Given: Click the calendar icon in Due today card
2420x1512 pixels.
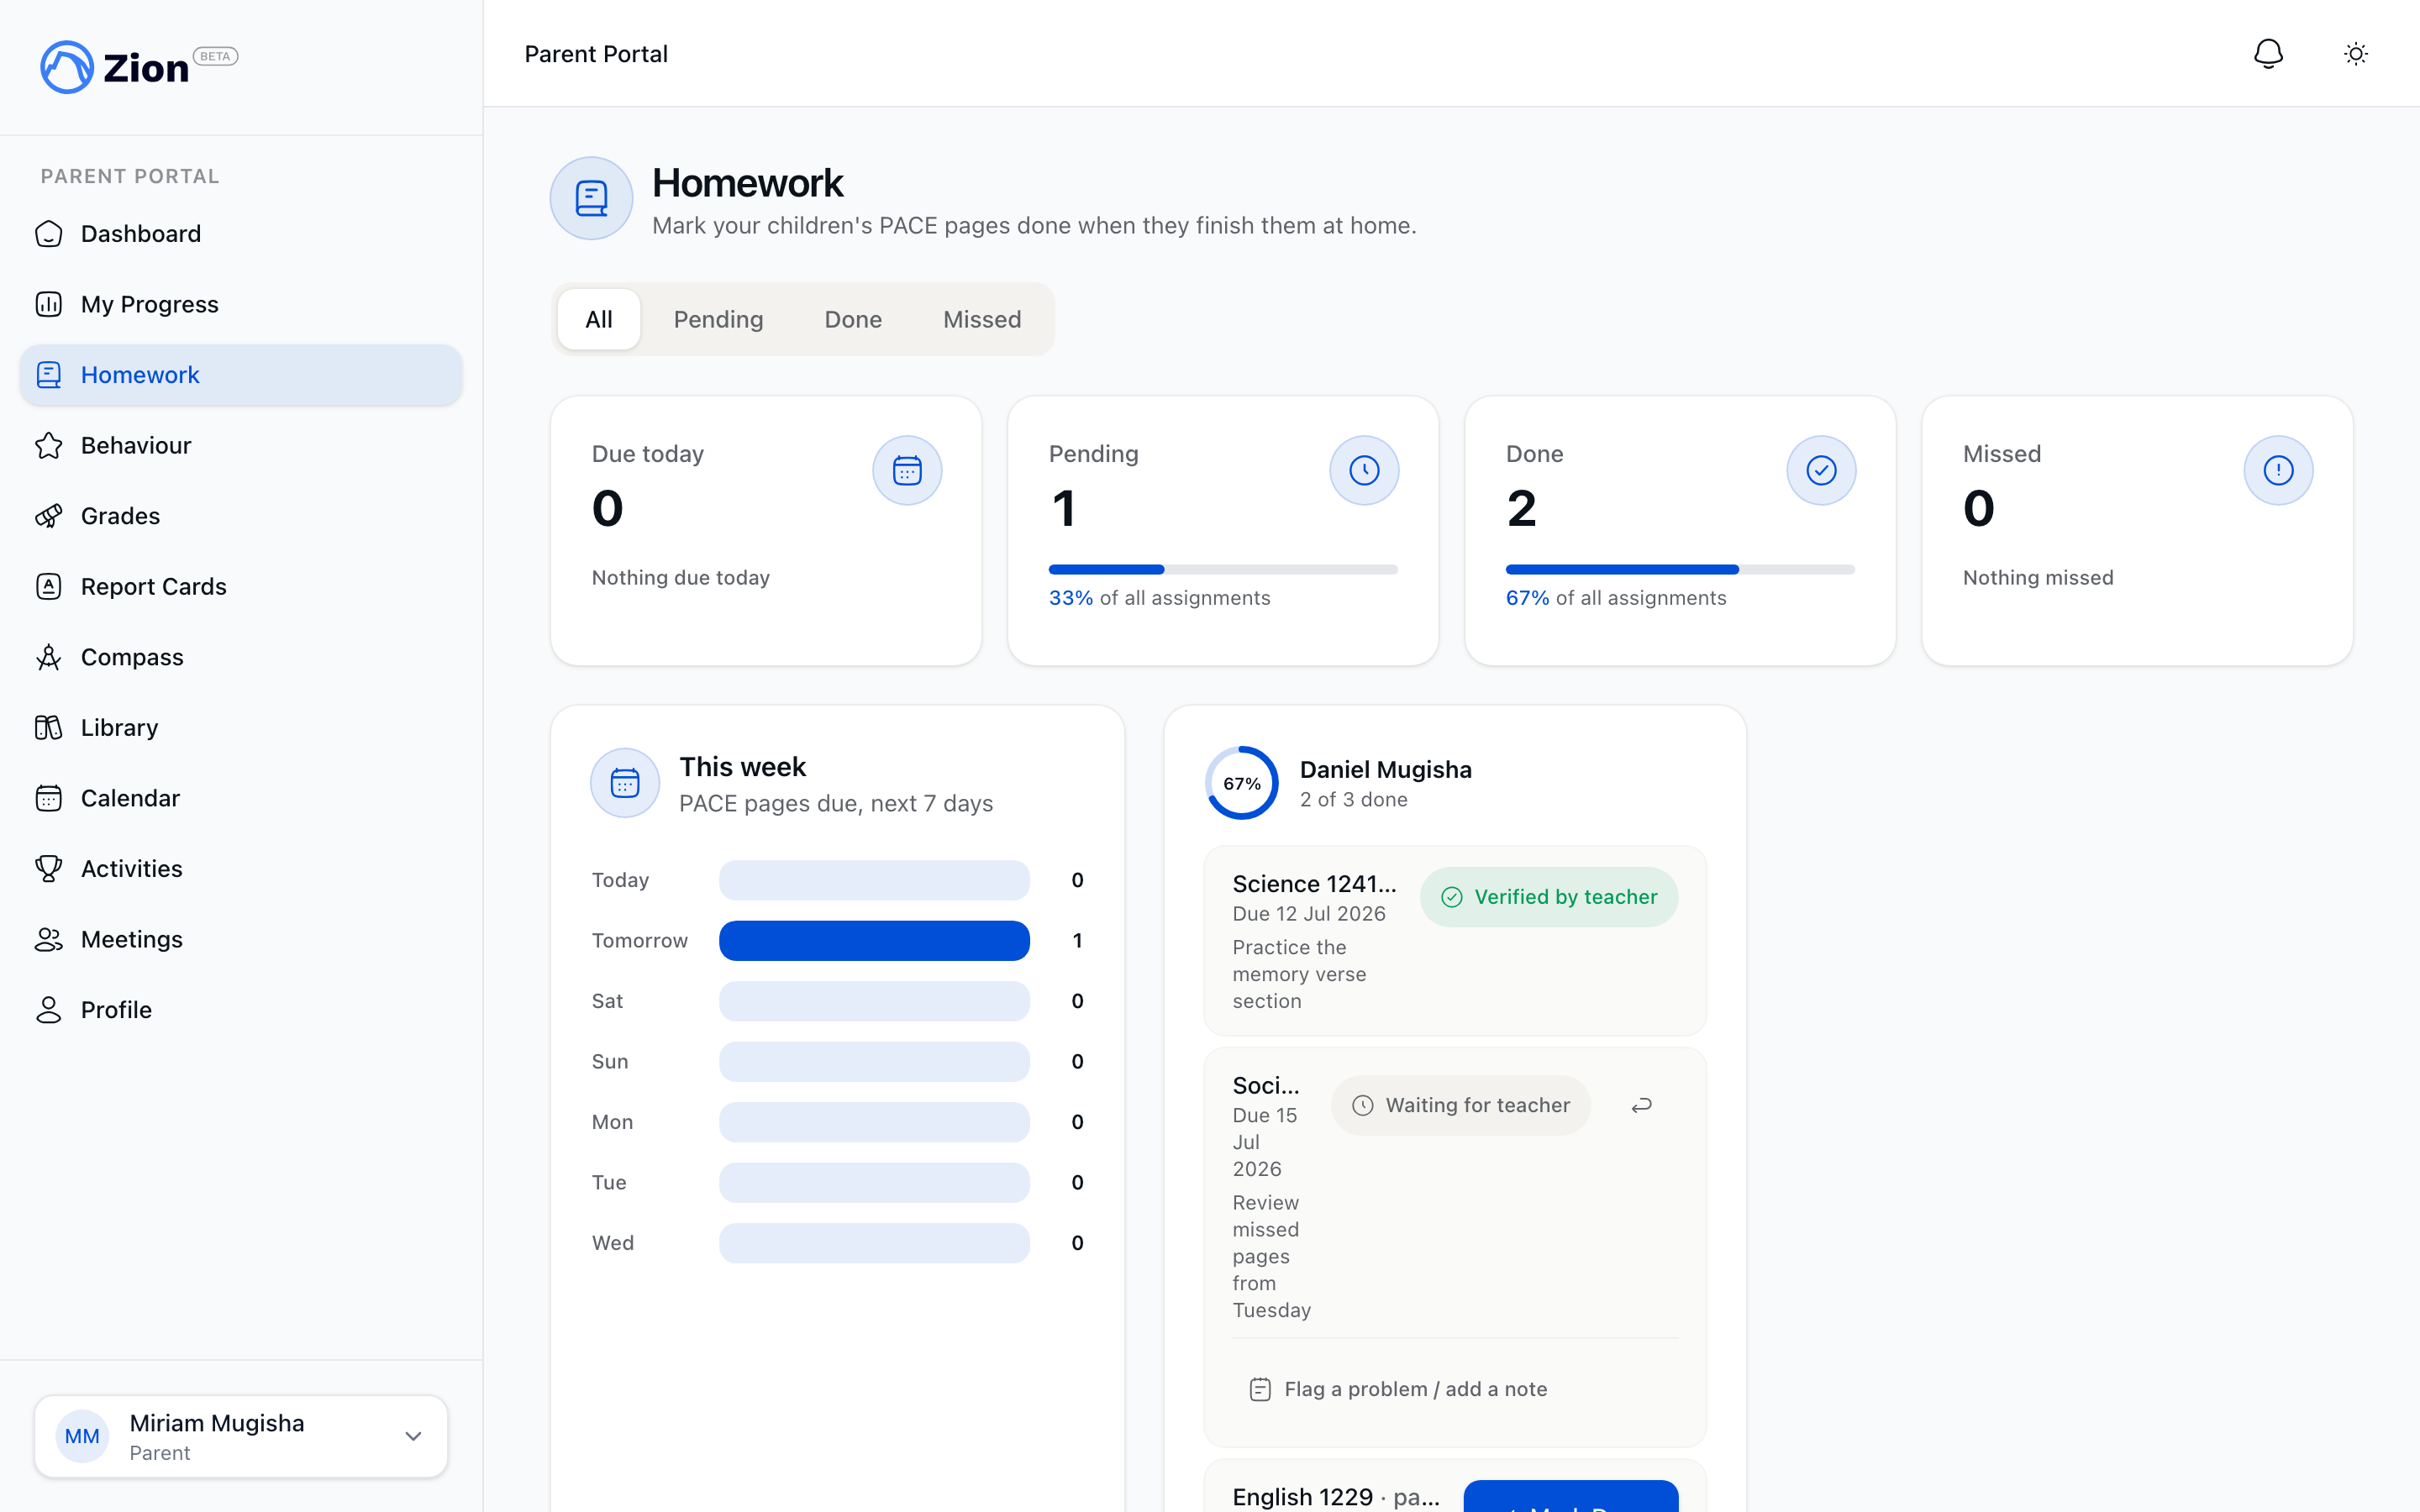Looking at the screenshot, I should tap(907, 470).
